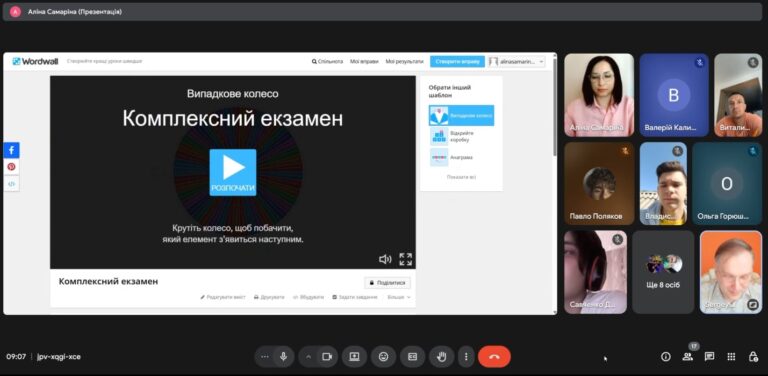This screenshot has width=768, height=376.
Task: Click the Комплексний екзамен title below activity
Action: (108, 282)
